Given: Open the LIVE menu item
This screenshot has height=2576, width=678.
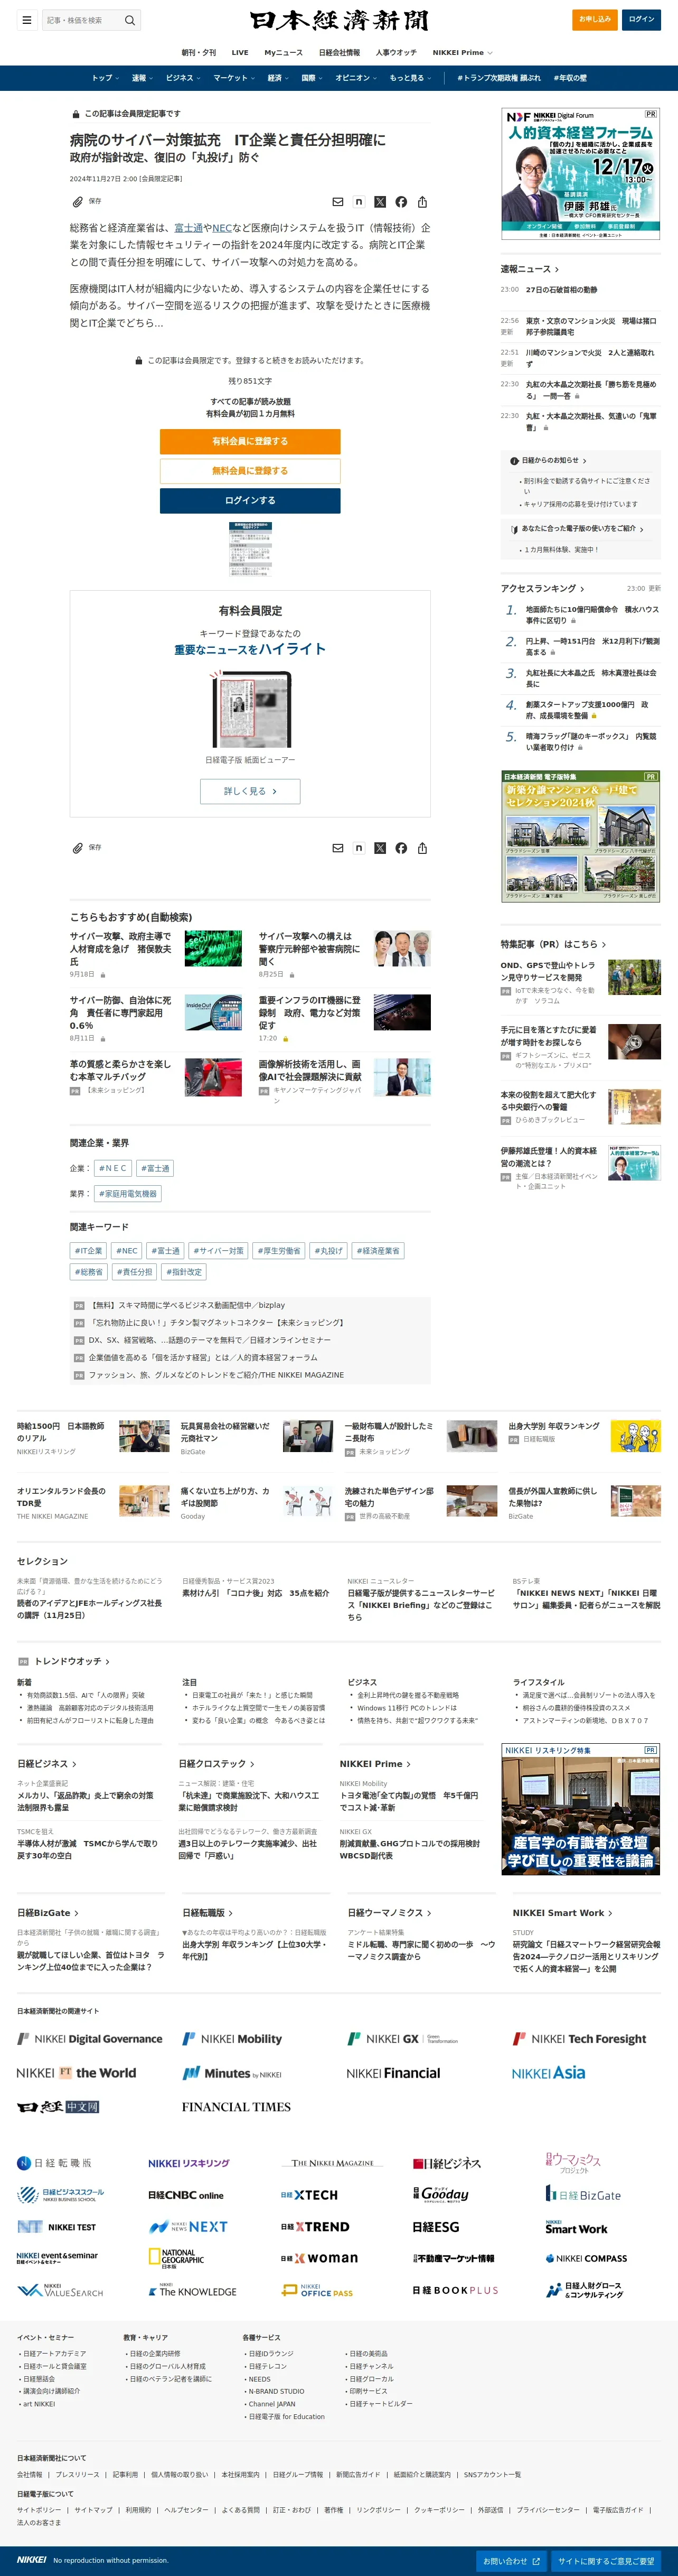Looking at the screenshot, I should tap(240, 52).
